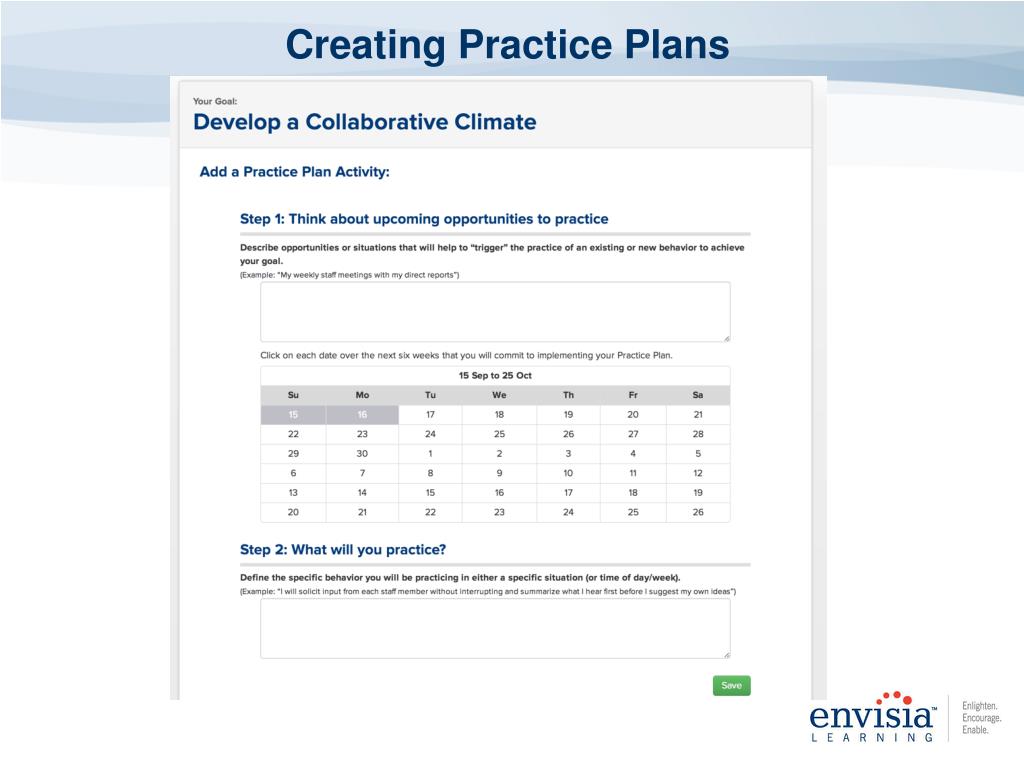
Task: Select date 29 in the calendar
Action: 293,454
